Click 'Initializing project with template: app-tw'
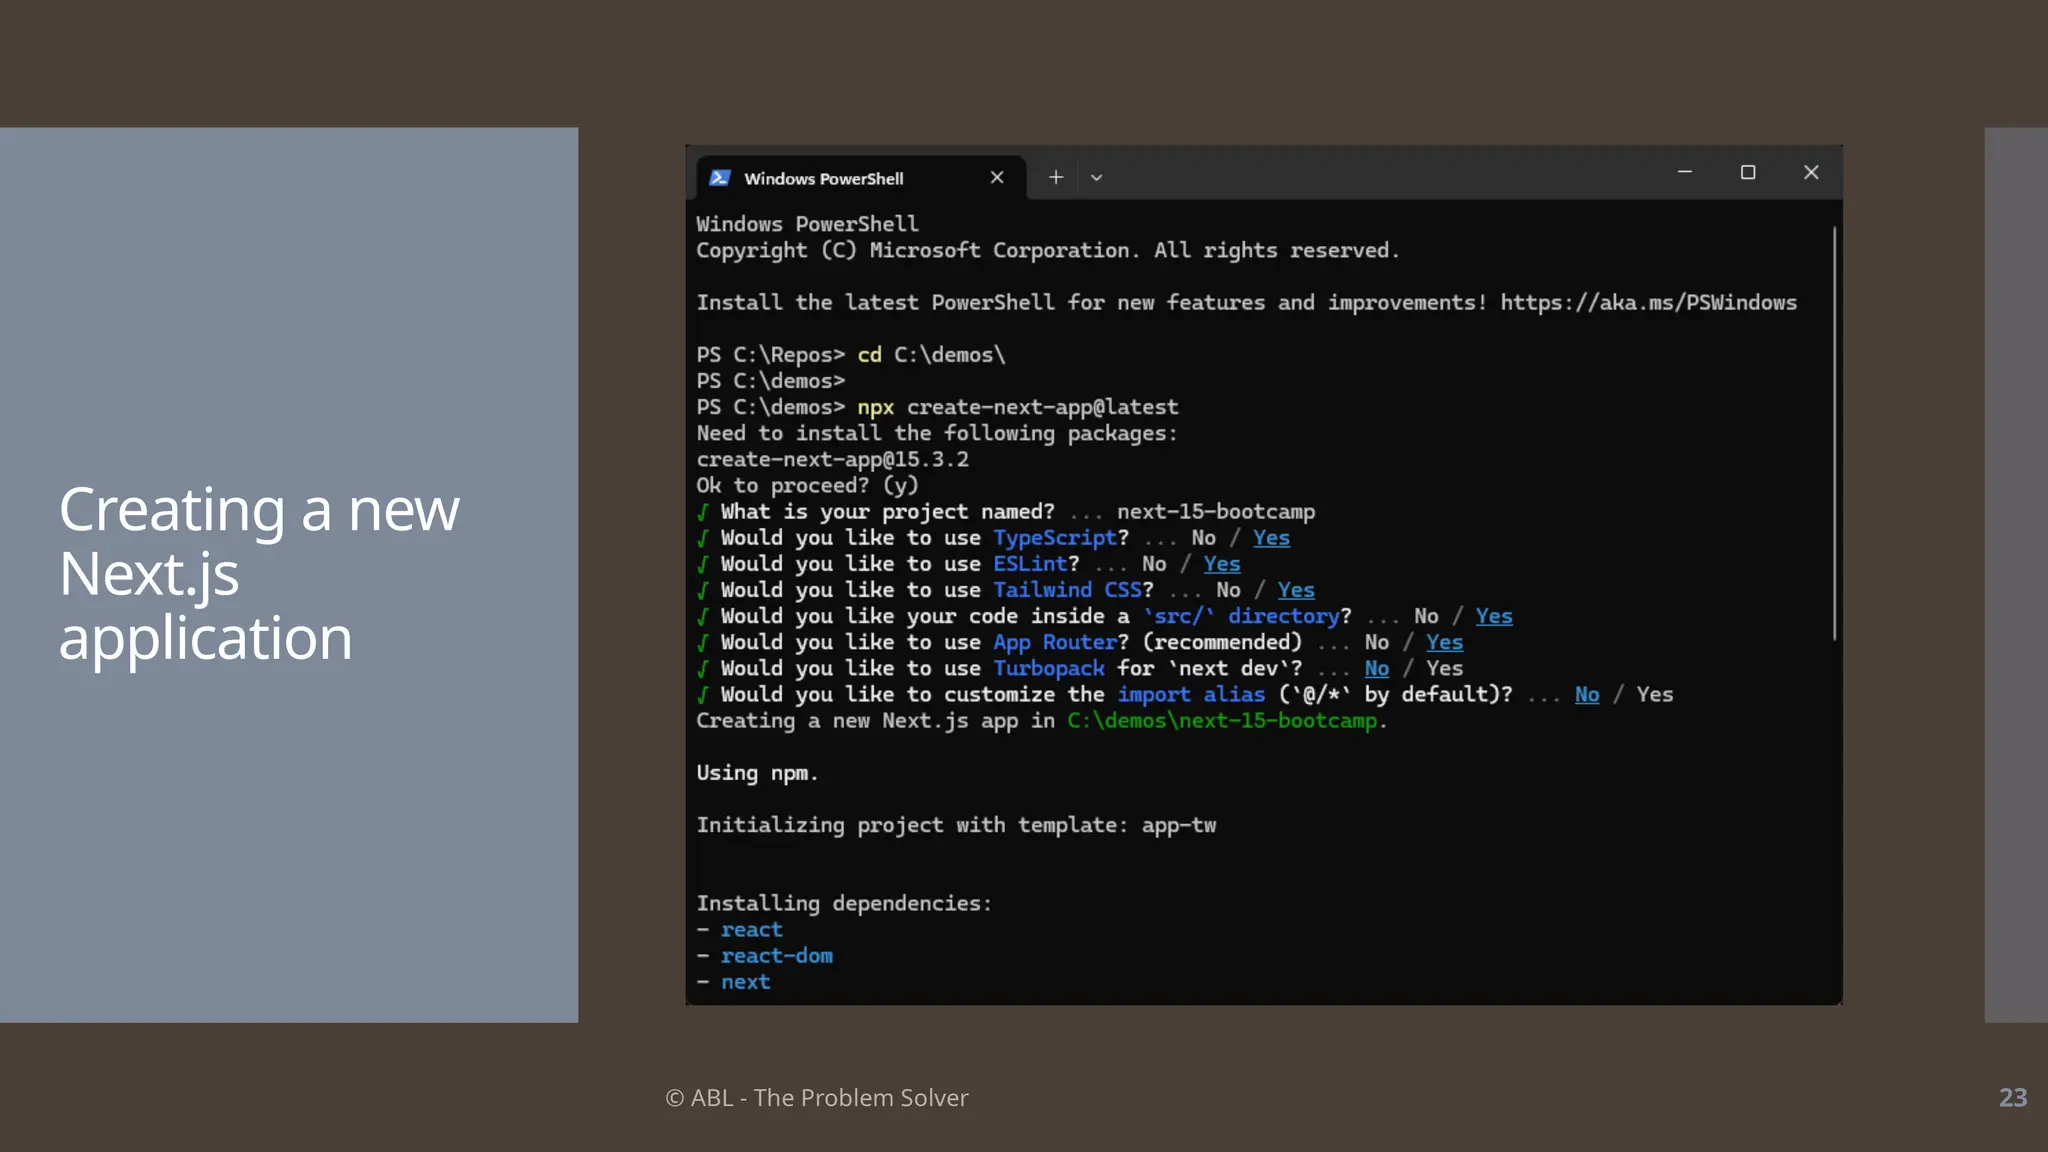 956,825
